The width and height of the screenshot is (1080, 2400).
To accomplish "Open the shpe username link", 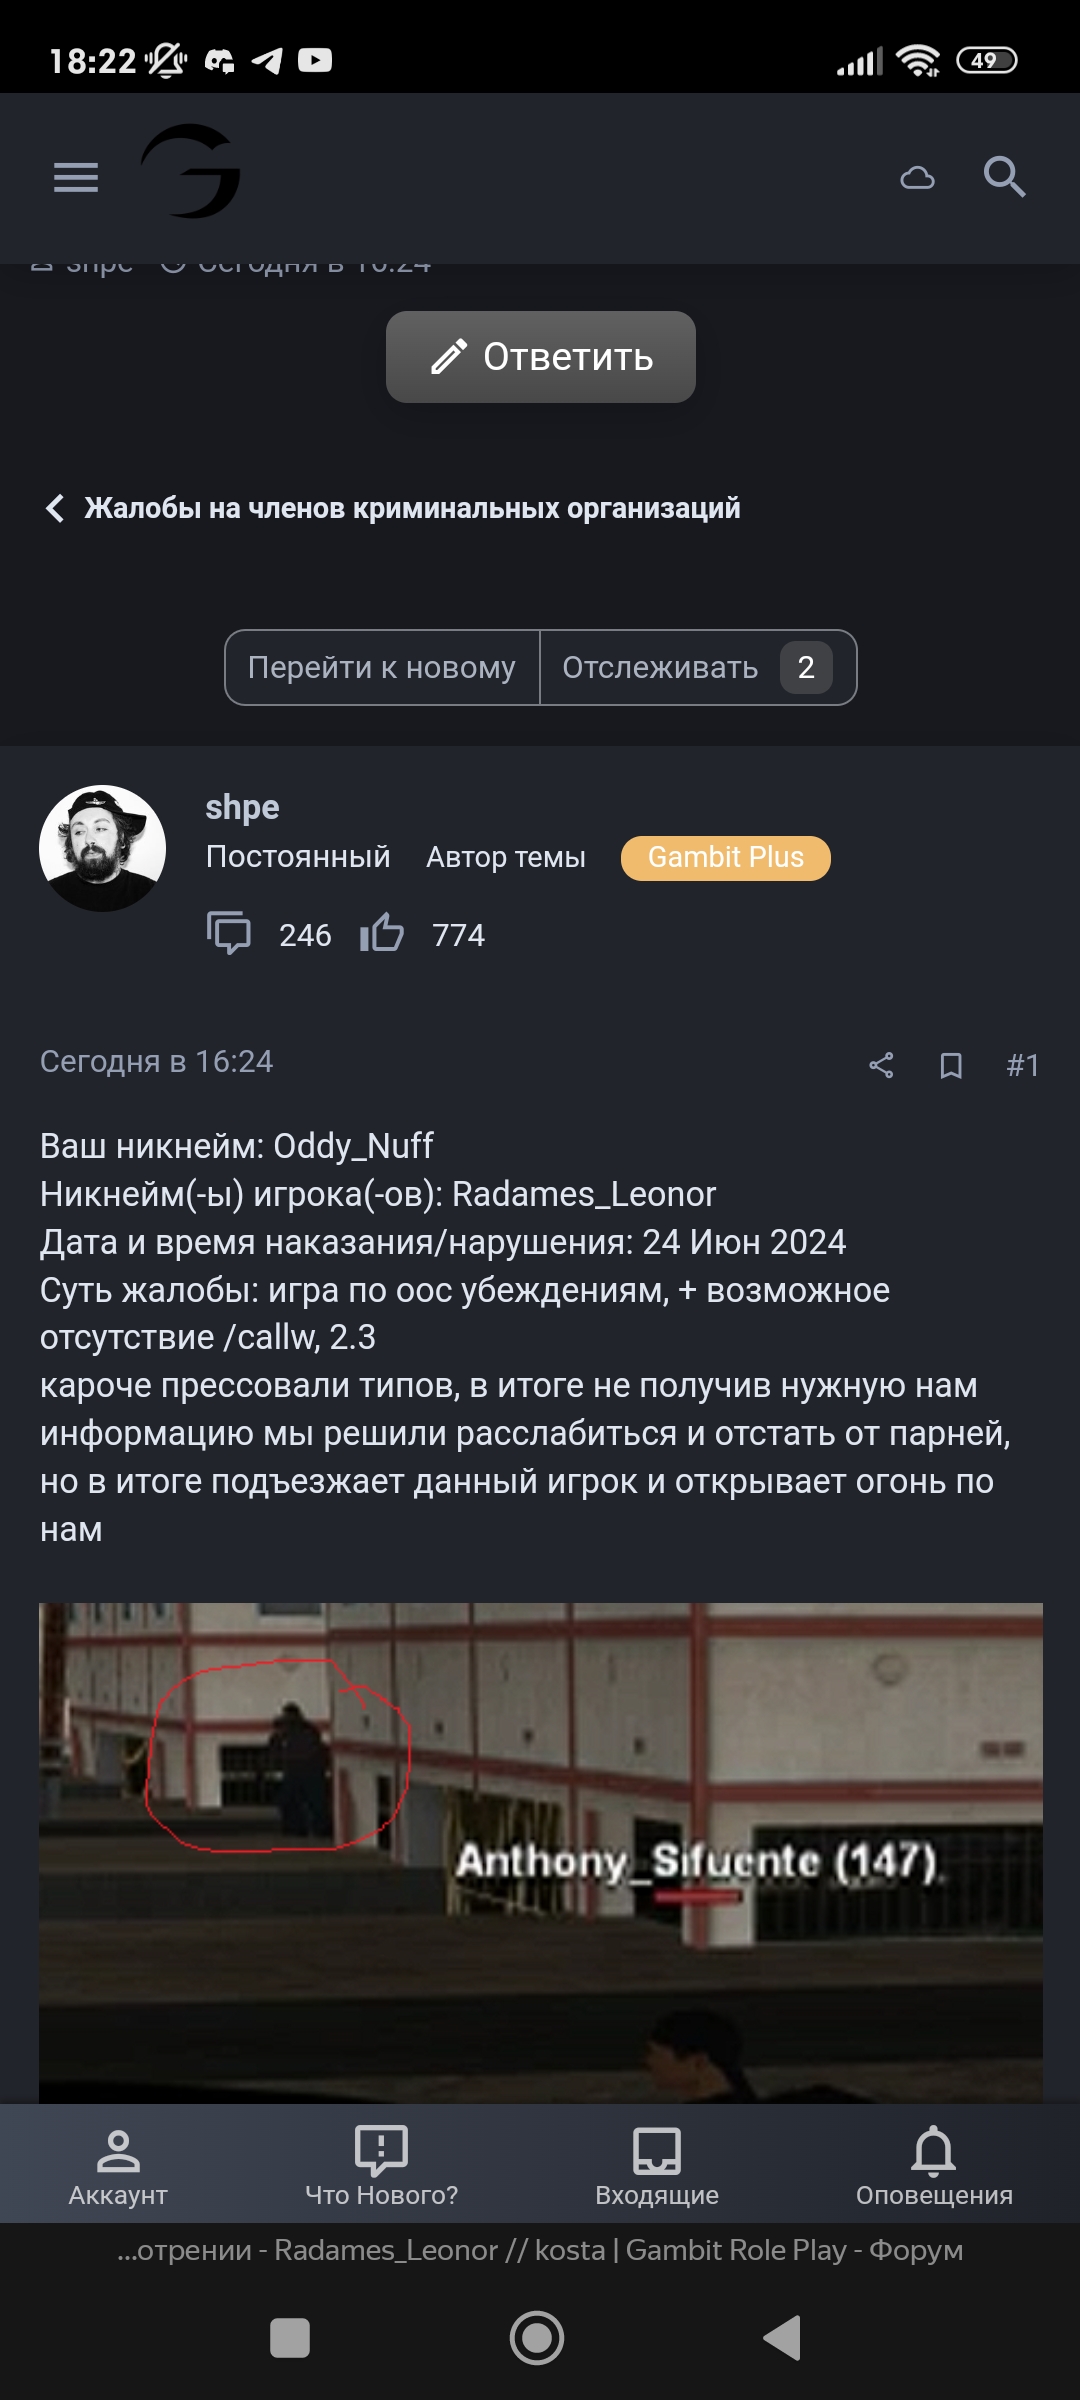I will coord(242,807).
